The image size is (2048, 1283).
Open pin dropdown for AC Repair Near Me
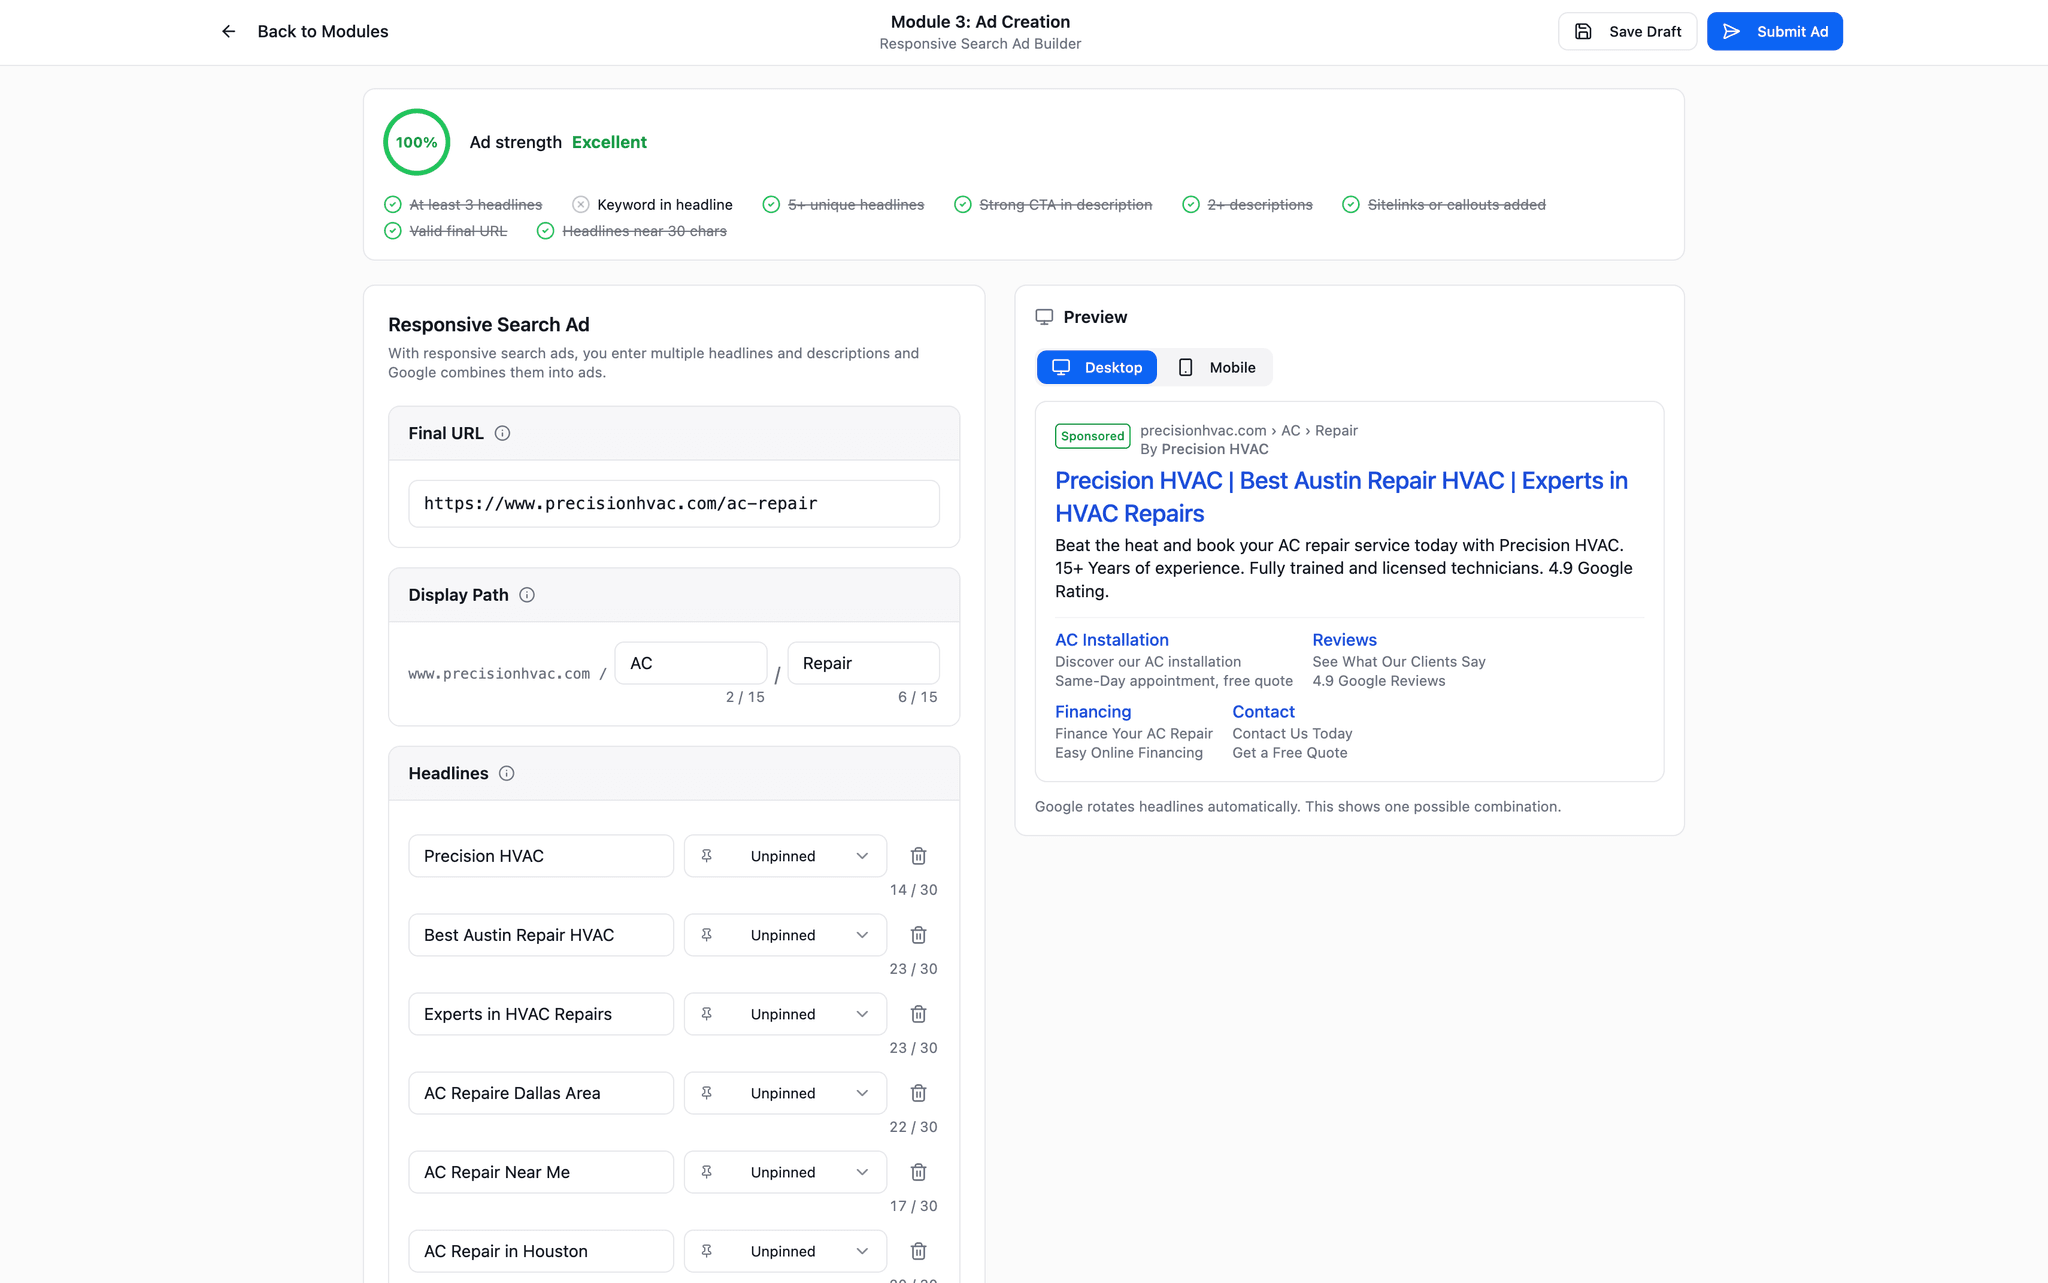[x=785, y=1172]
